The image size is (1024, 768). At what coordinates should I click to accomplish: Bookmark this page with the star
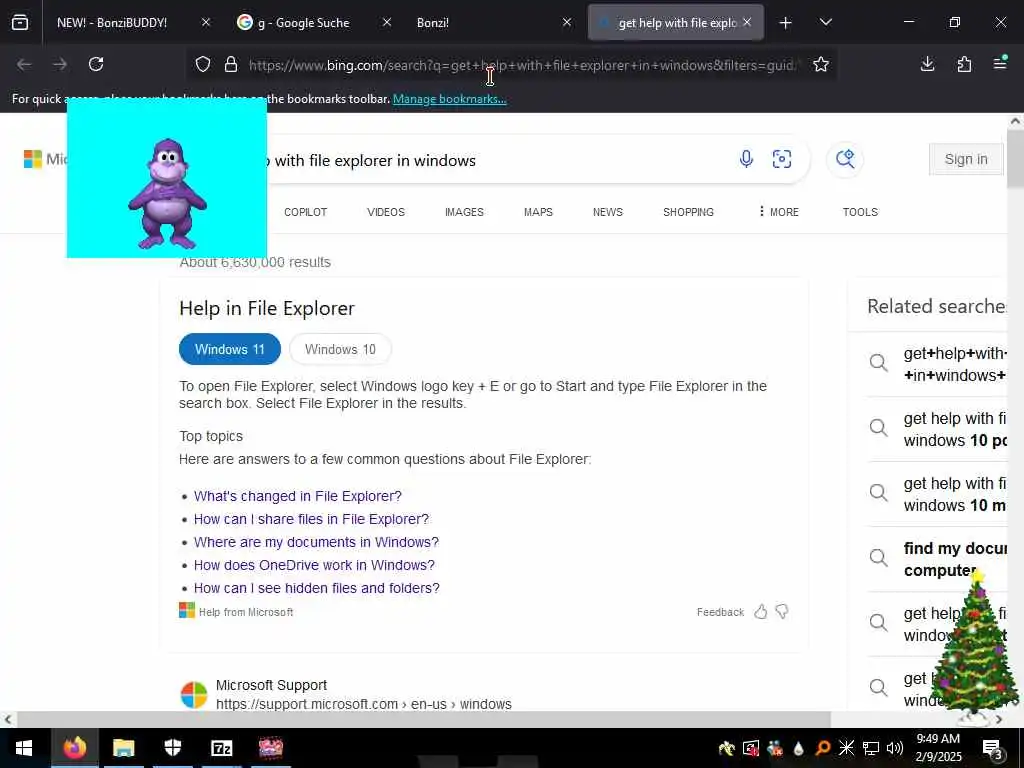pos(821,64)
